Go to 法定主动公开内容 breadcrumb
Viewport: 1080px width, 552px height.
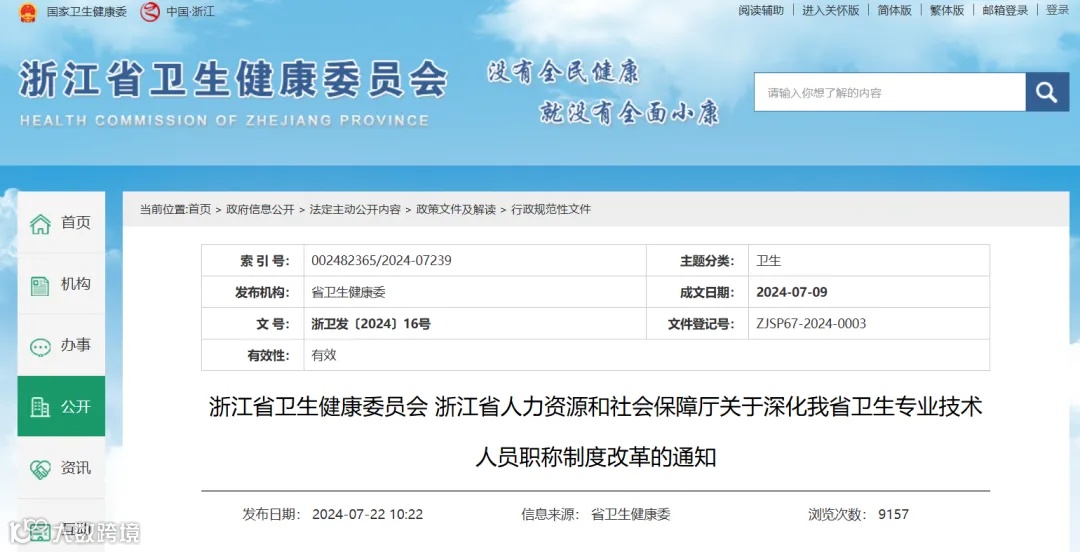(x=355, y=209)
